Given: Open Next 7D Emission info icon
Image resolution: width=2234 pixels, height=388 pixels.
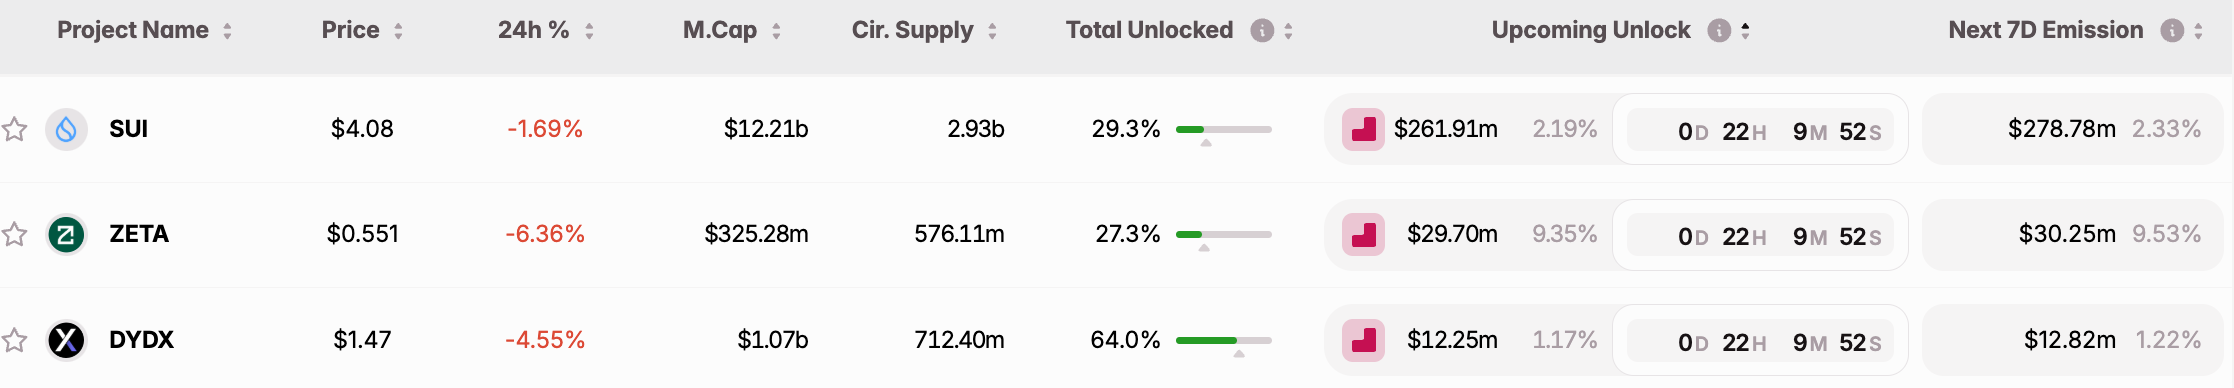Looking at the screenshot, I should [x=2172, y=31].
